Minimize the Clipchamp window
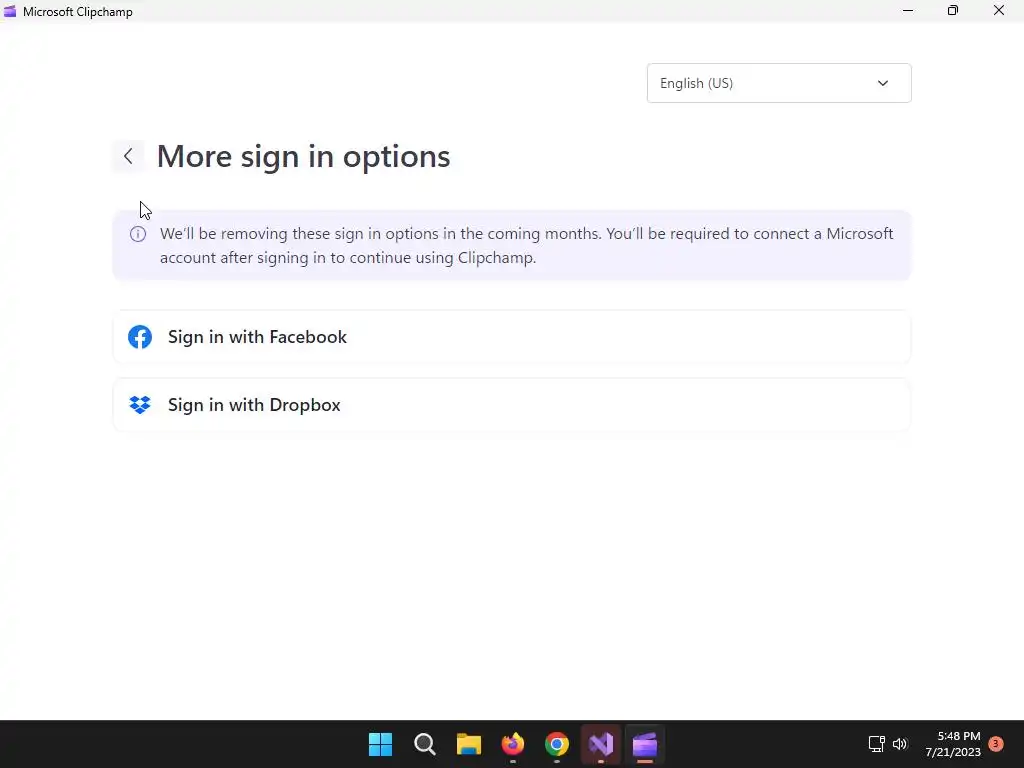 click(908, 11)
